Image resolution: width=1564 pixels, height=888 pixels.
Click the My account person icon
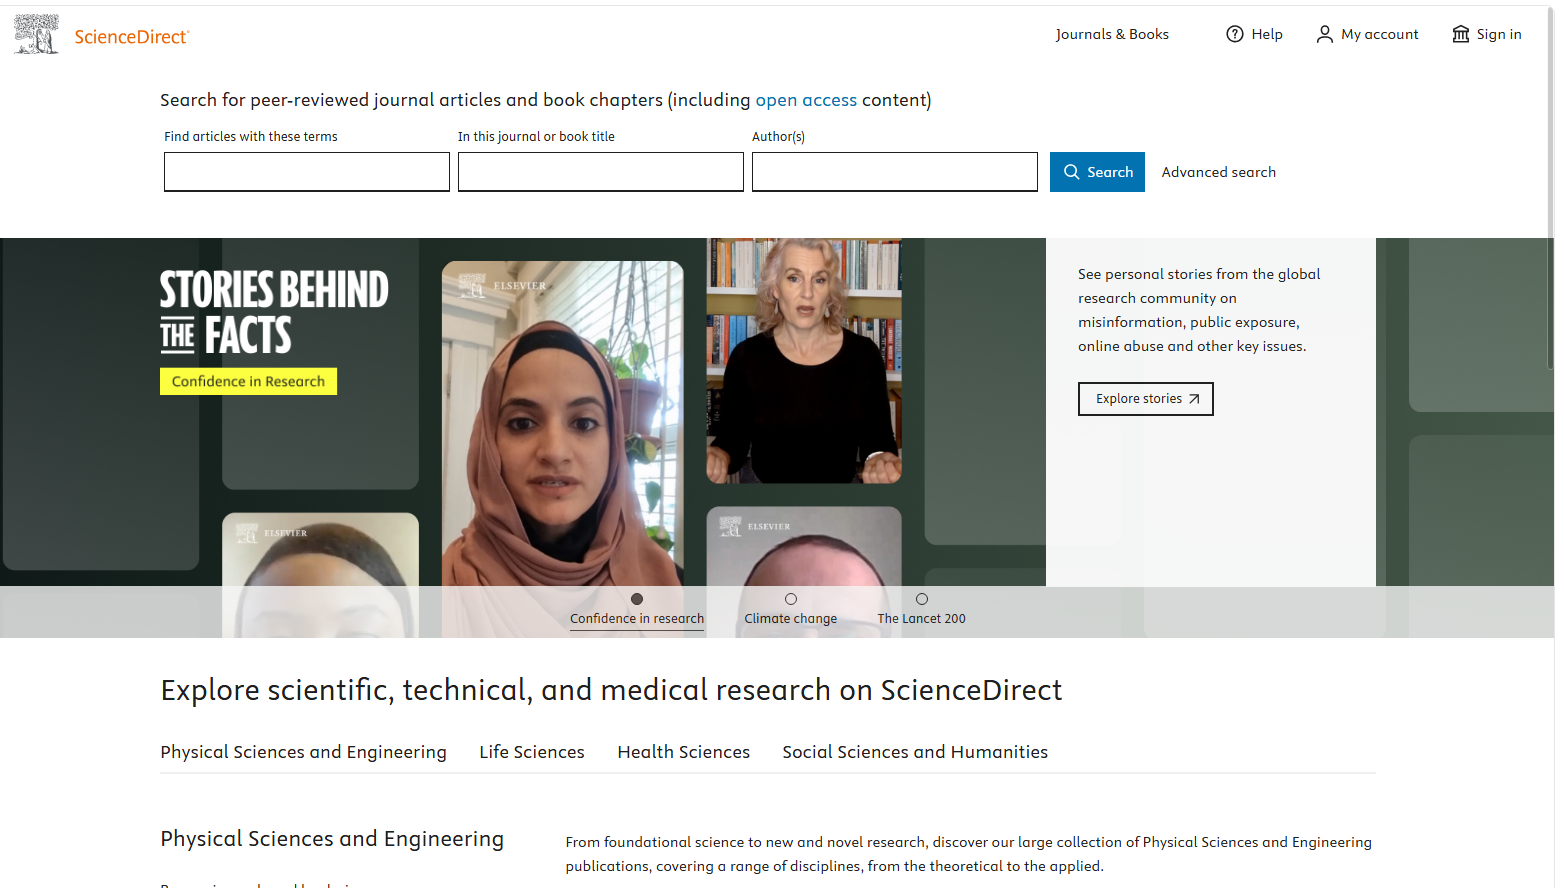click(1324, 33)
